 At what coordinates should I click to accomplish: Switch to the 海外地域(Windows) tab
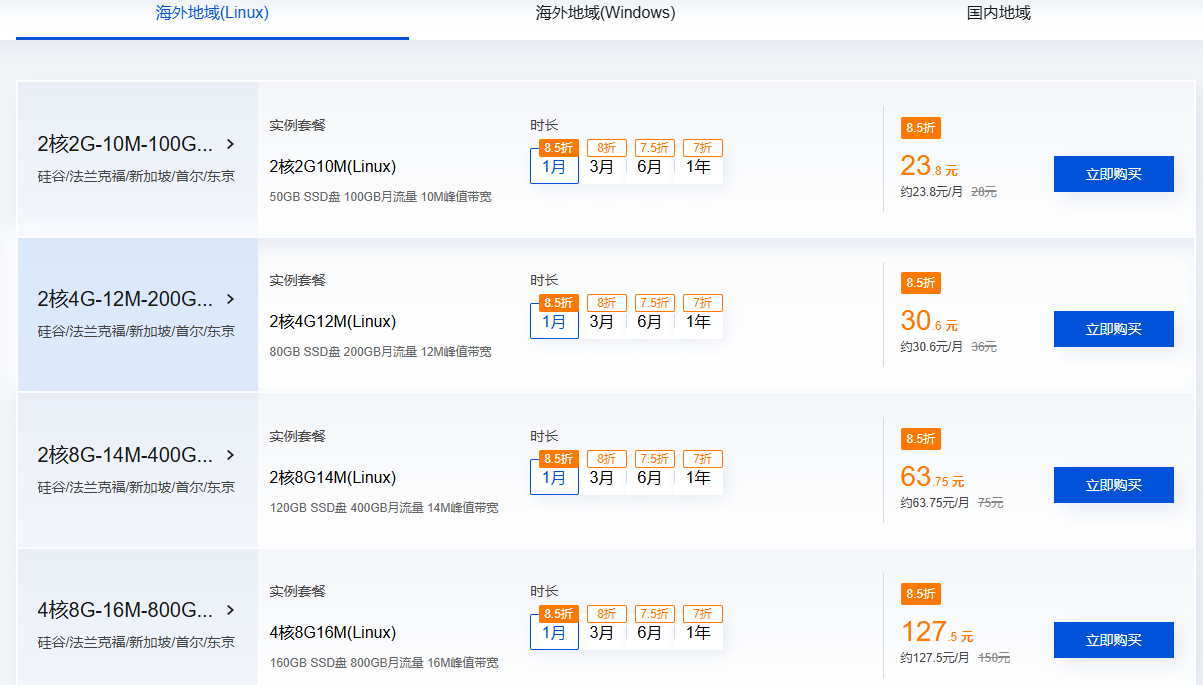pos(605,13)
